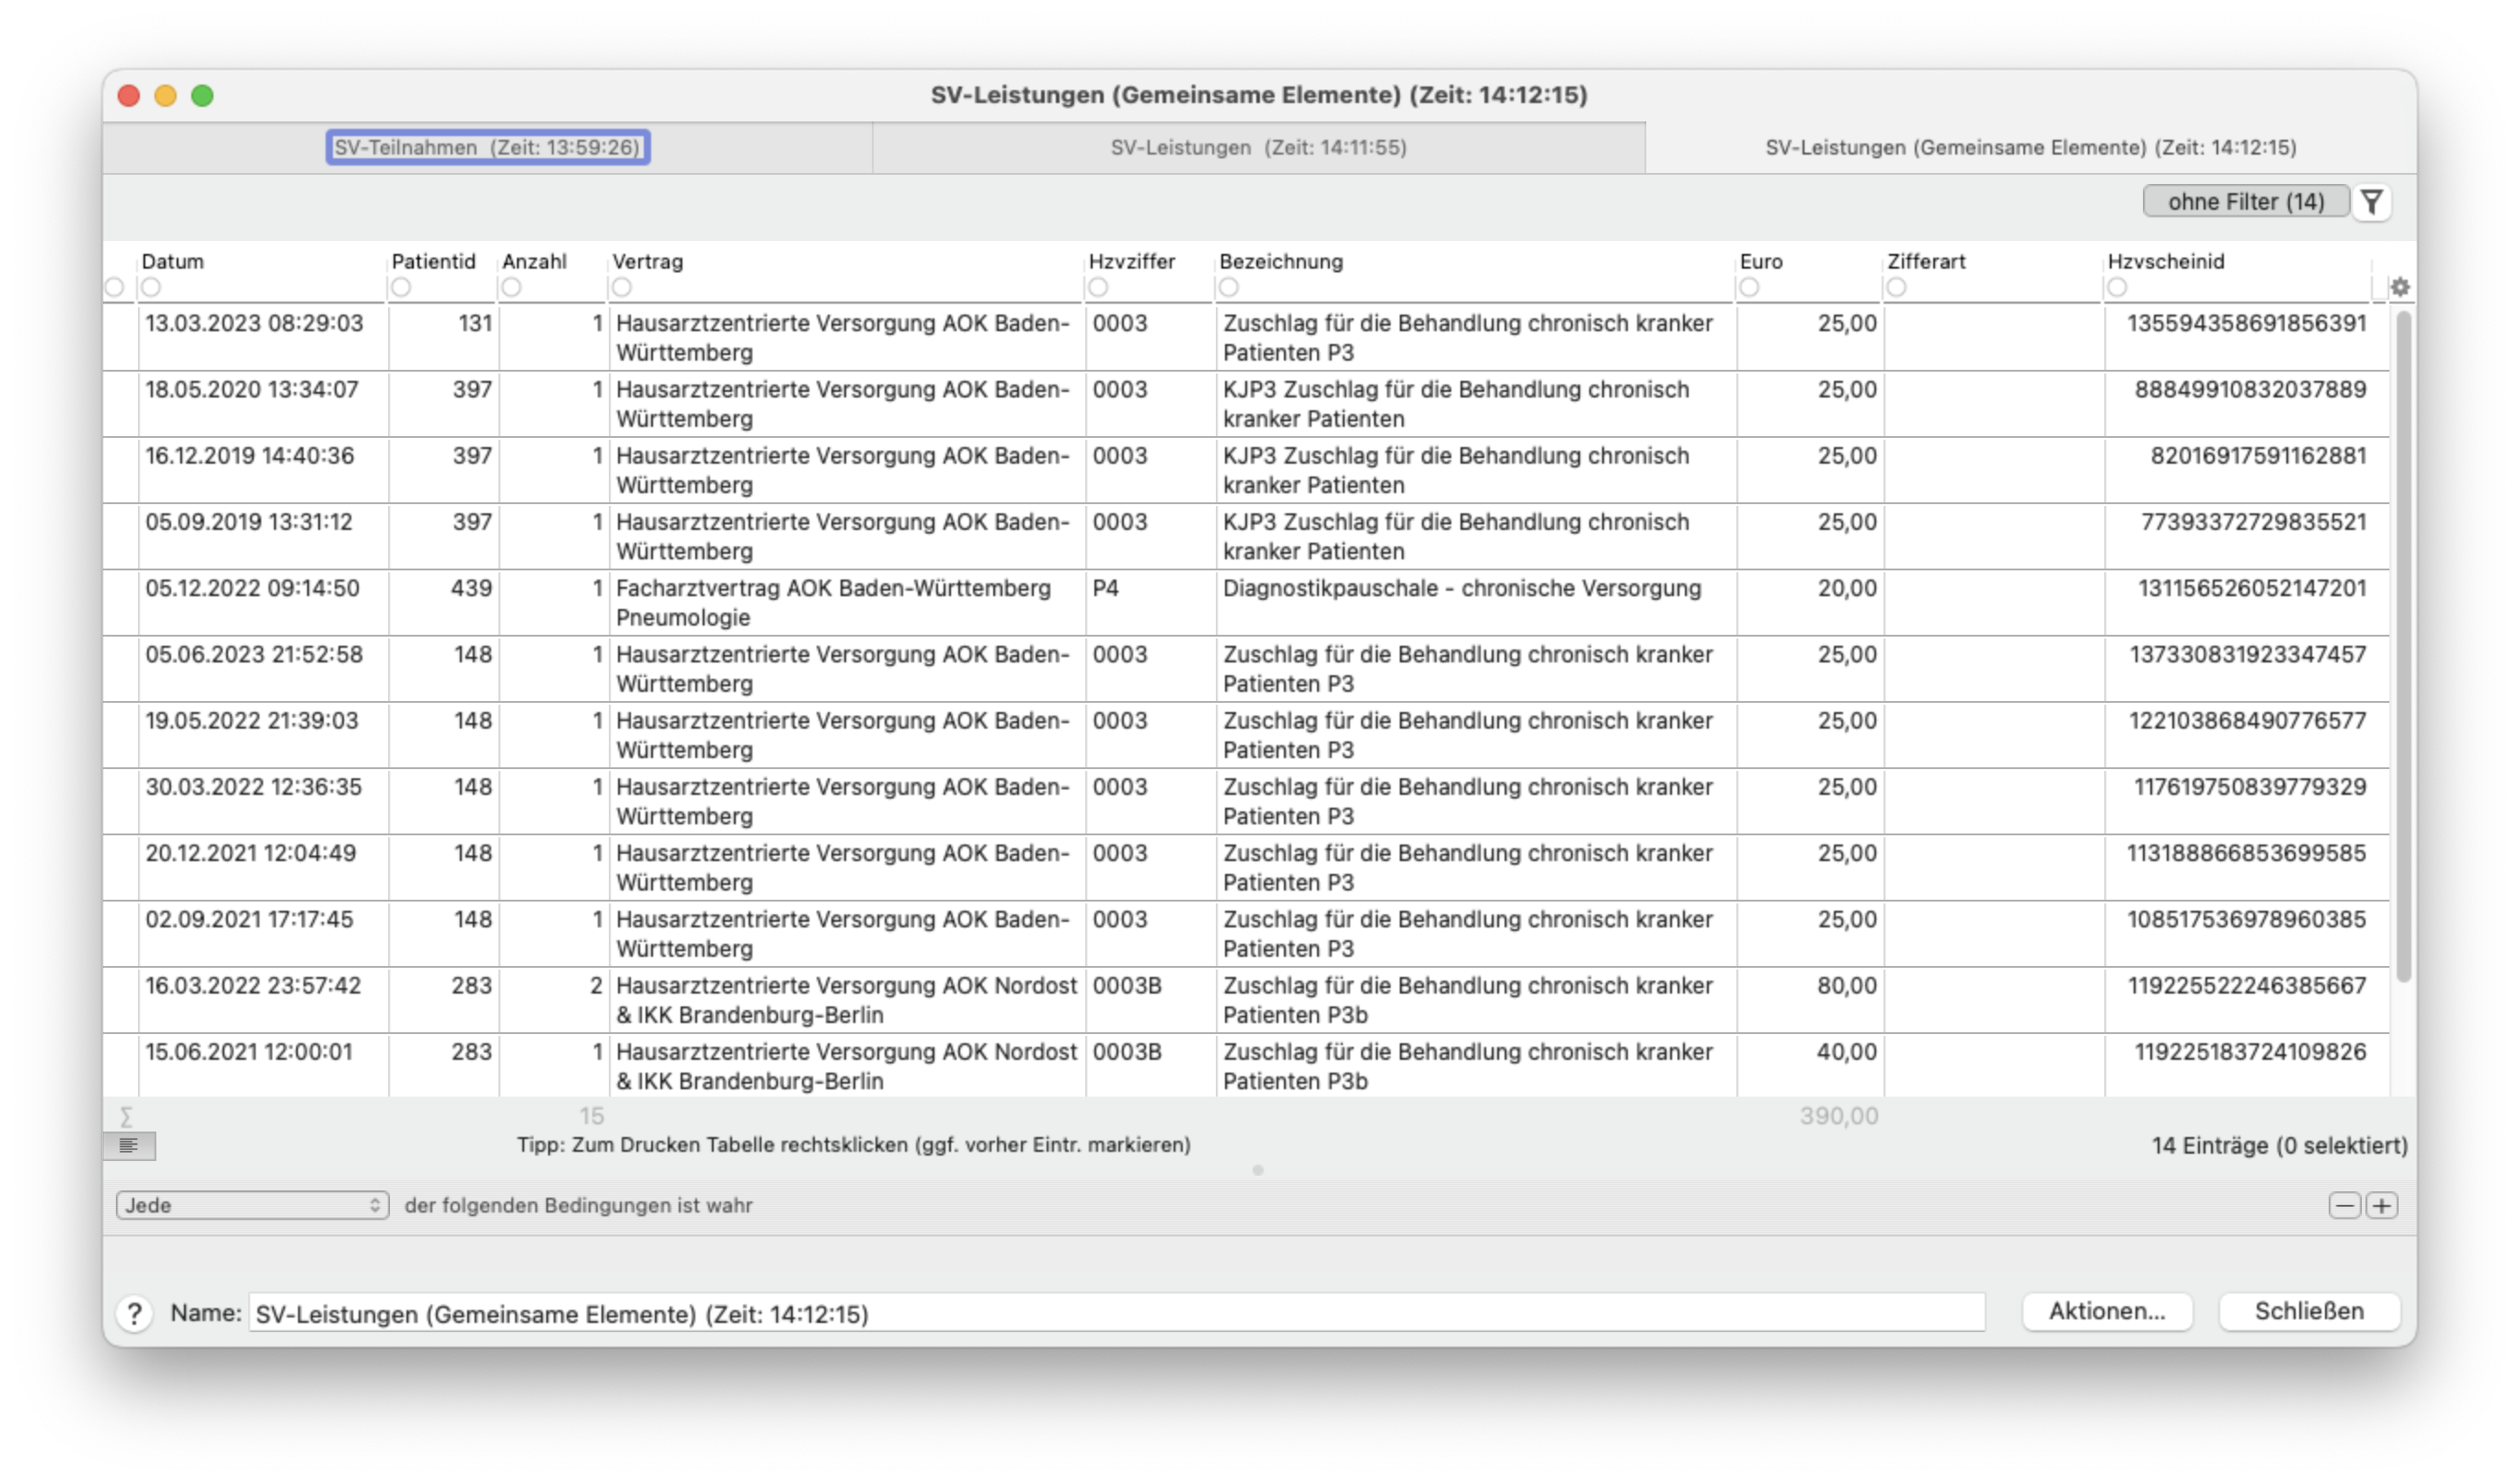
Task: Select row dated 15.06.2021 12:00:01
Action: point(1245,1065)
